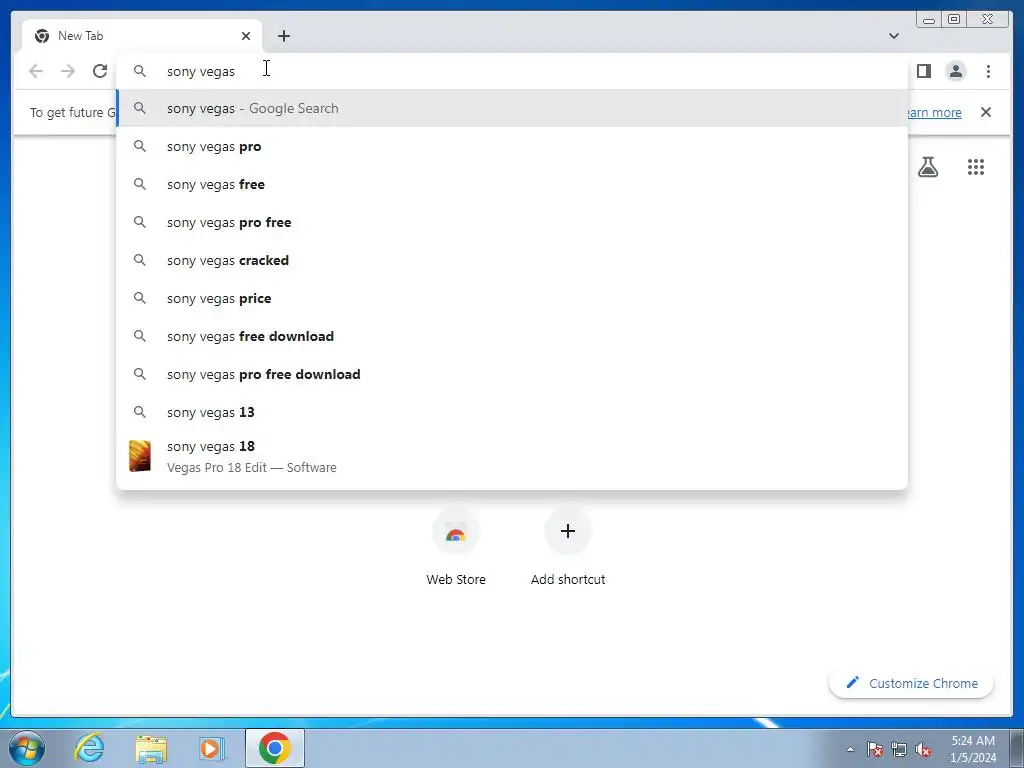
Task: Open Search Labs flask icon
Action: pos(927,167)
